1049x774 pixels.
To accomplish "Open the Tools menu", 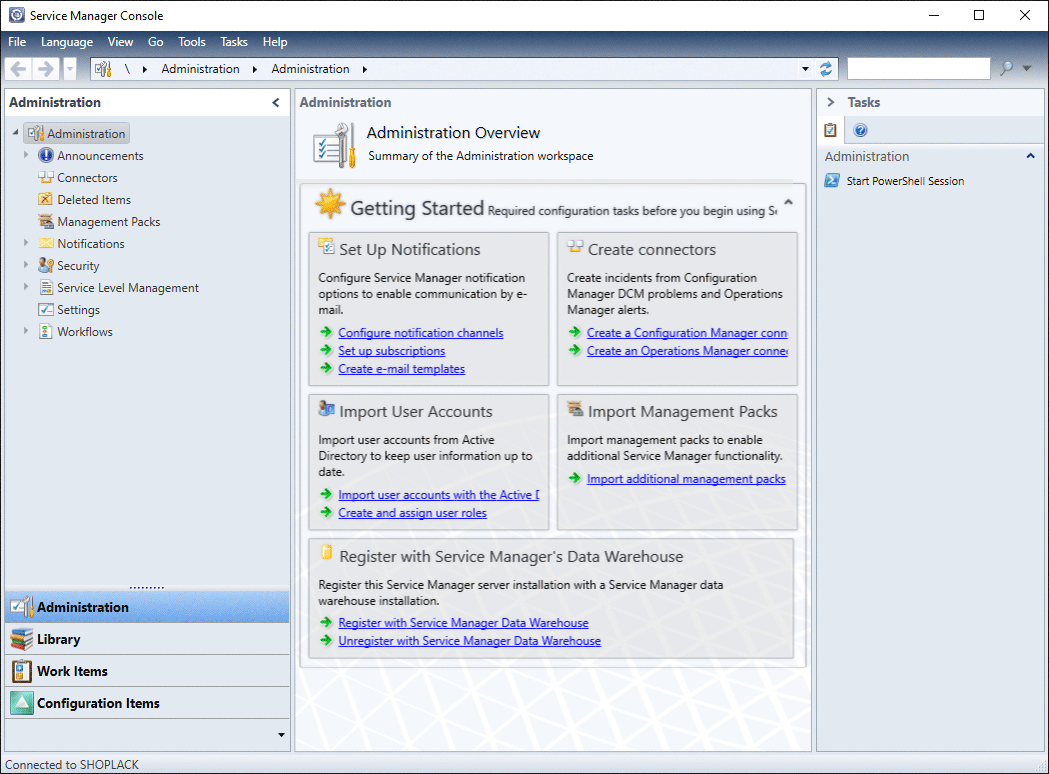I will [191, 41].
